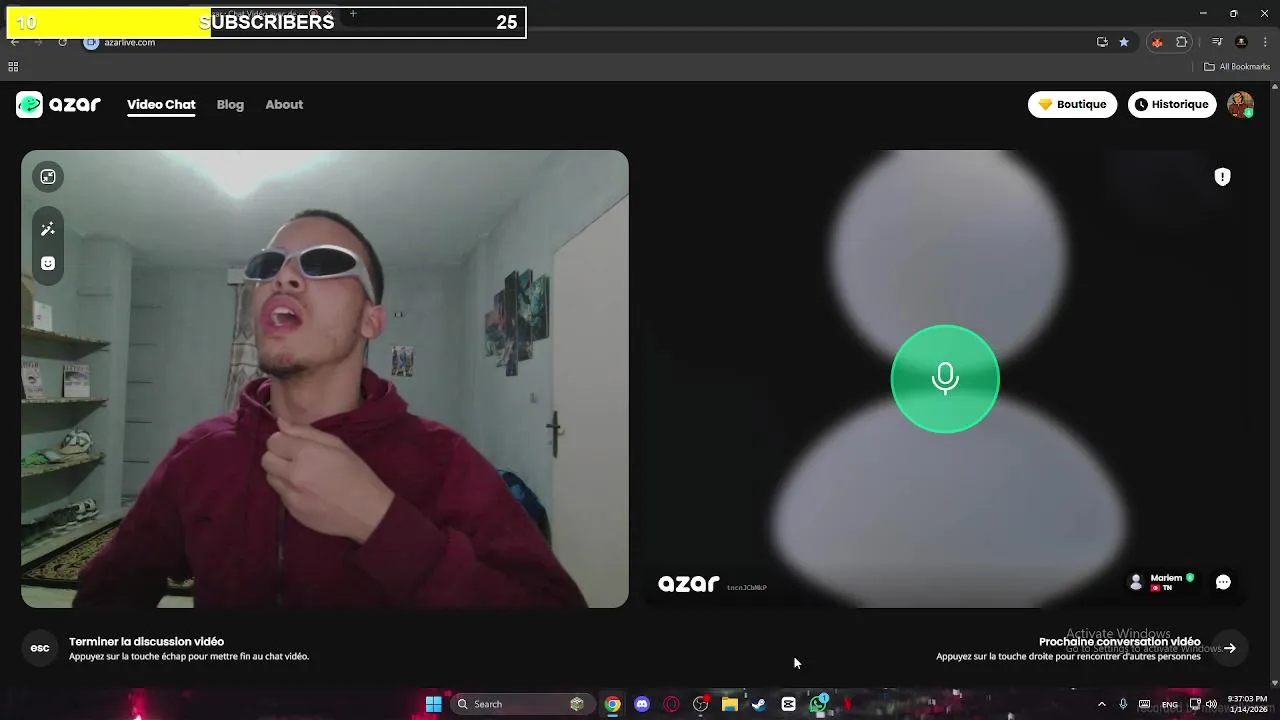Open Steam from the taskbar
The height and width of the screenshot is (720, 1280).
[x=759, y=704]
